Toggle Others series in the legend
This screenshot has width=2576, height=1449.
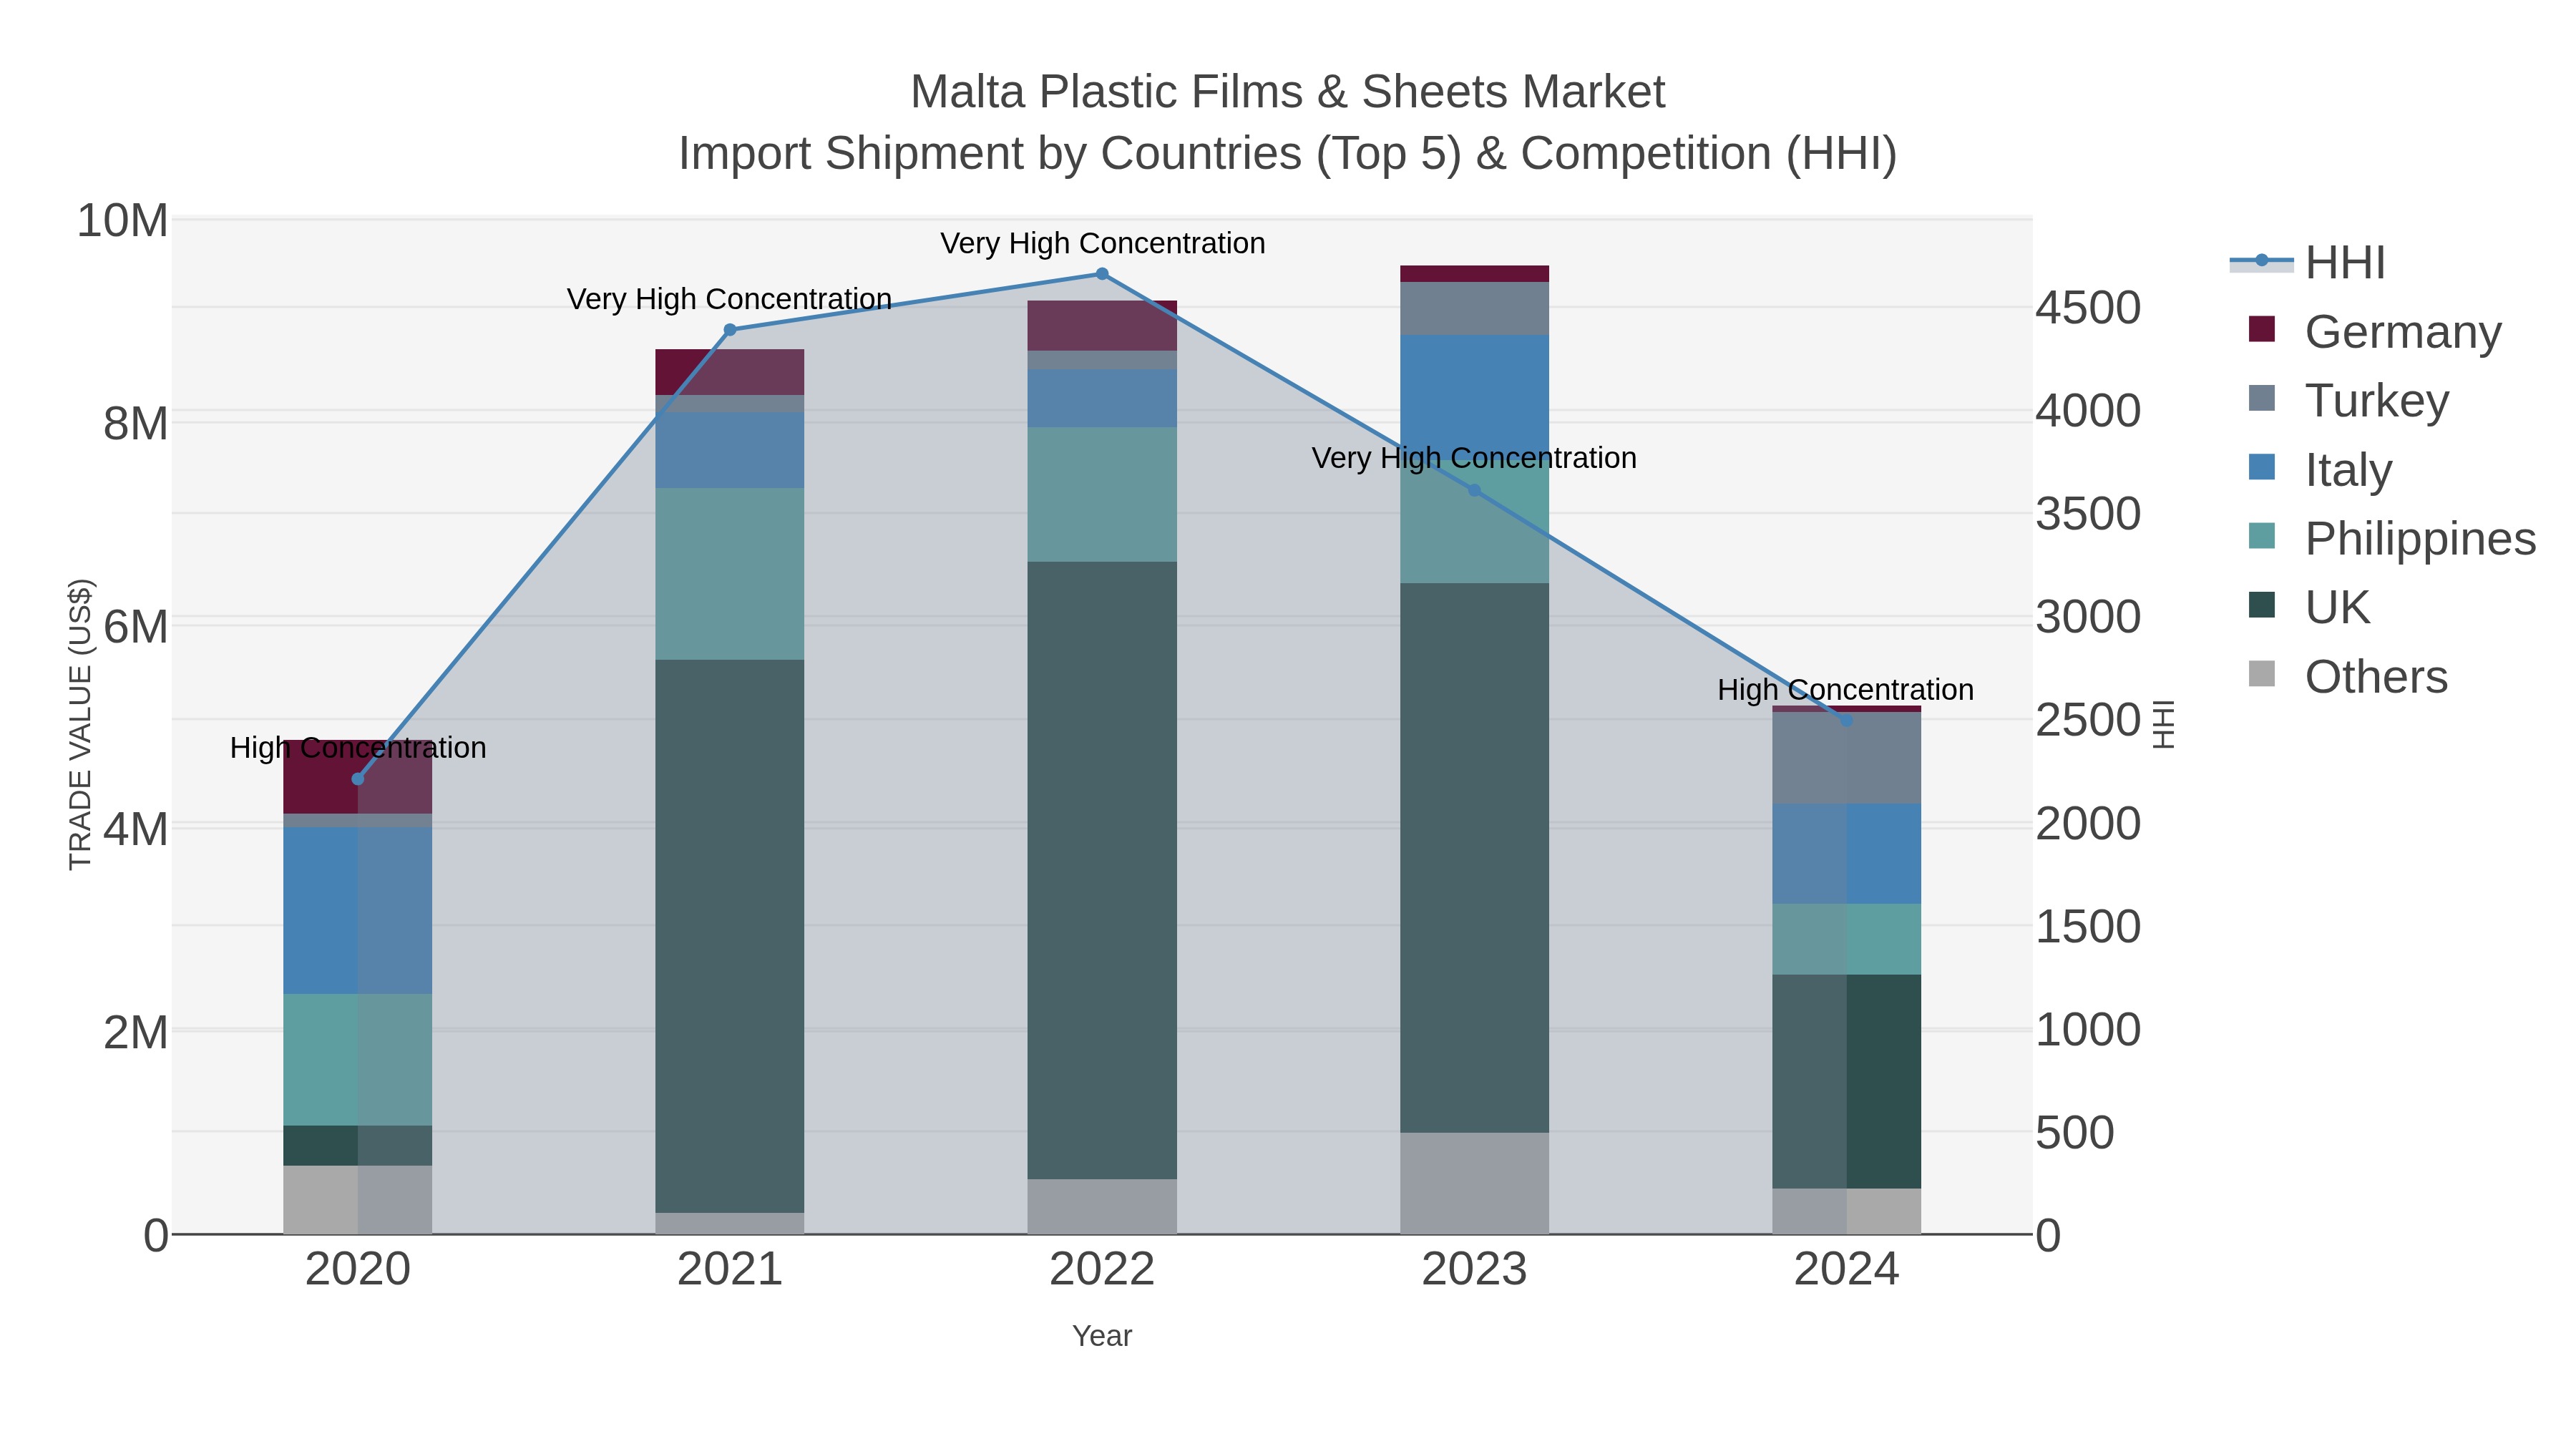[2348, 676]
